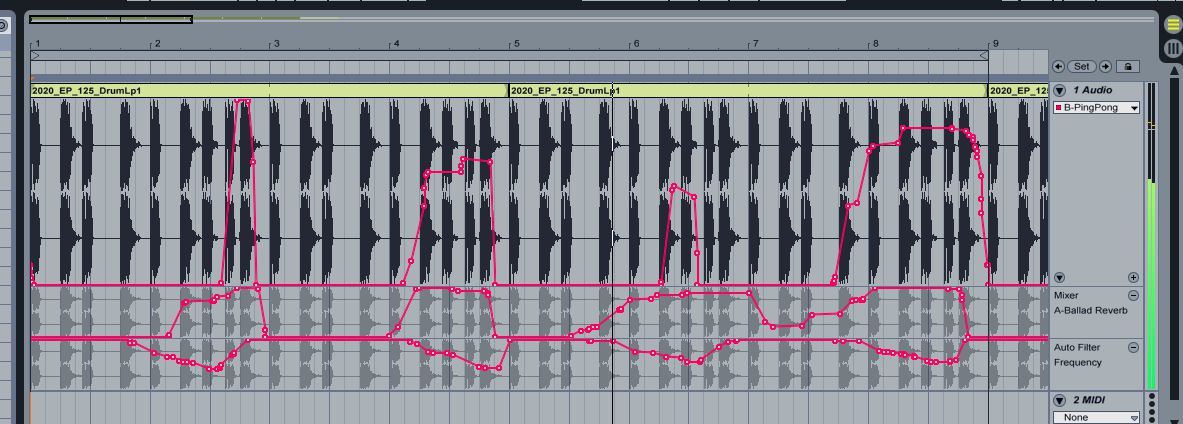Fold the 1 Audio track
The image size is (1183, 424).
coord(1059,91)
